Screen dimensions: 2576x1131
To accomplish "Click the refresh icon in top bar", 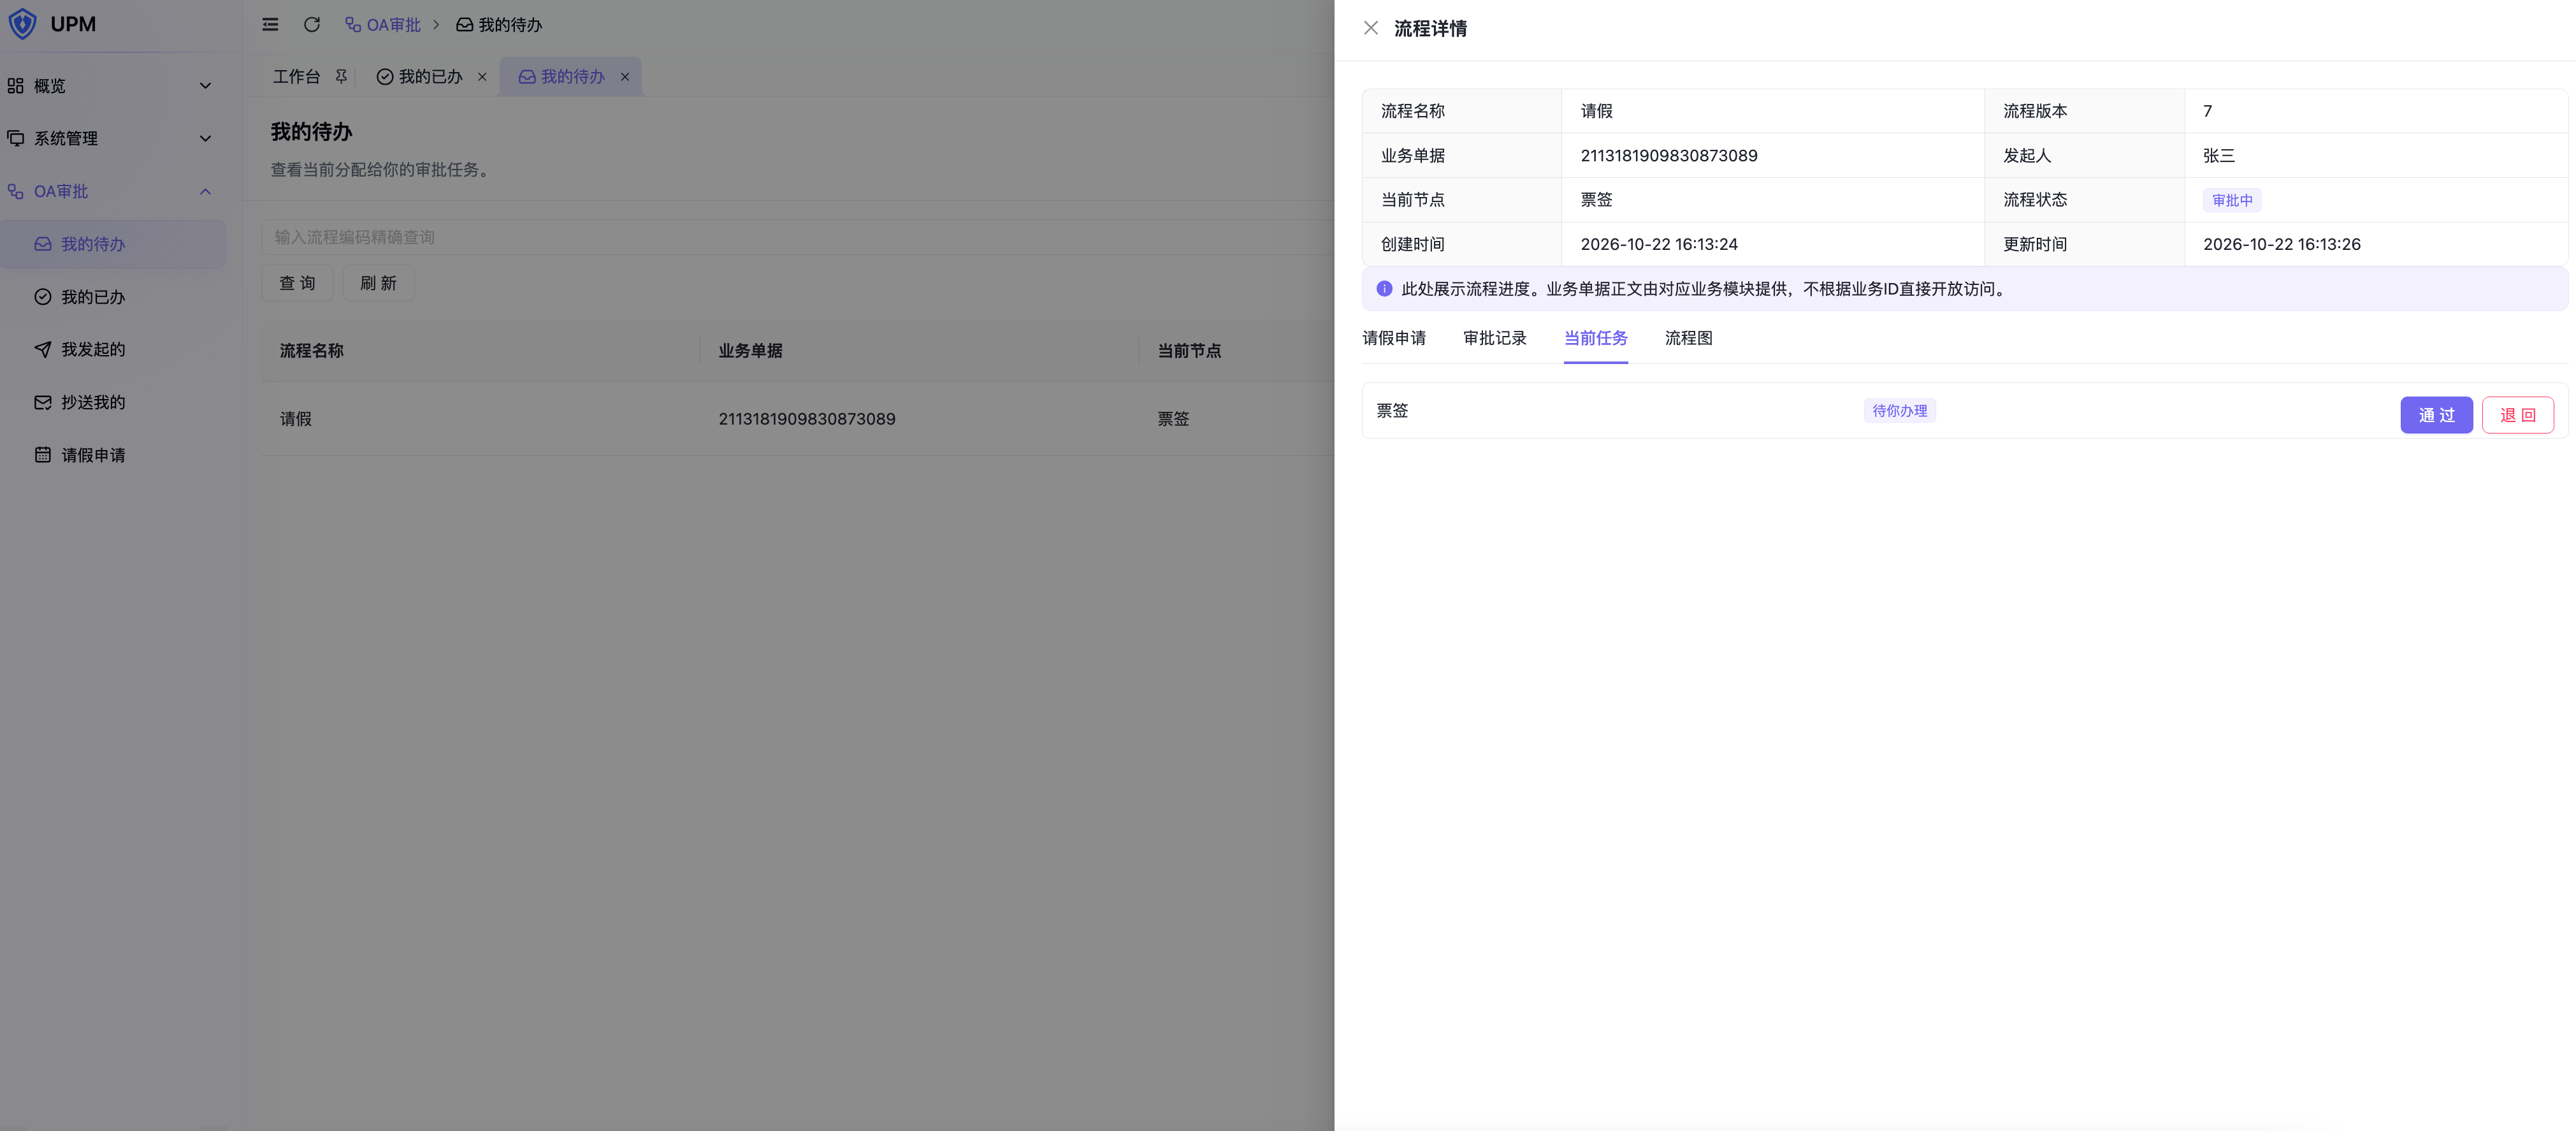I will (x=312, y=25).
